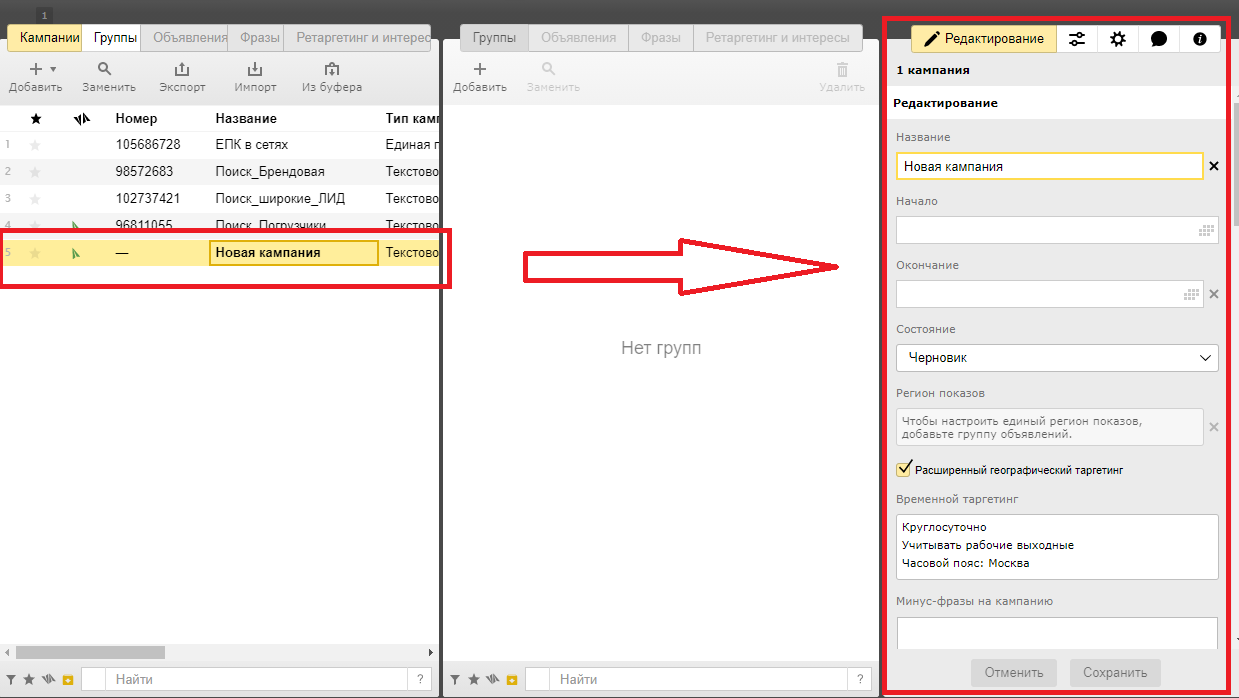Toggle the star for Поиск_Брендовая campaign
This screenshot has height=698, width=1239.
36,172
